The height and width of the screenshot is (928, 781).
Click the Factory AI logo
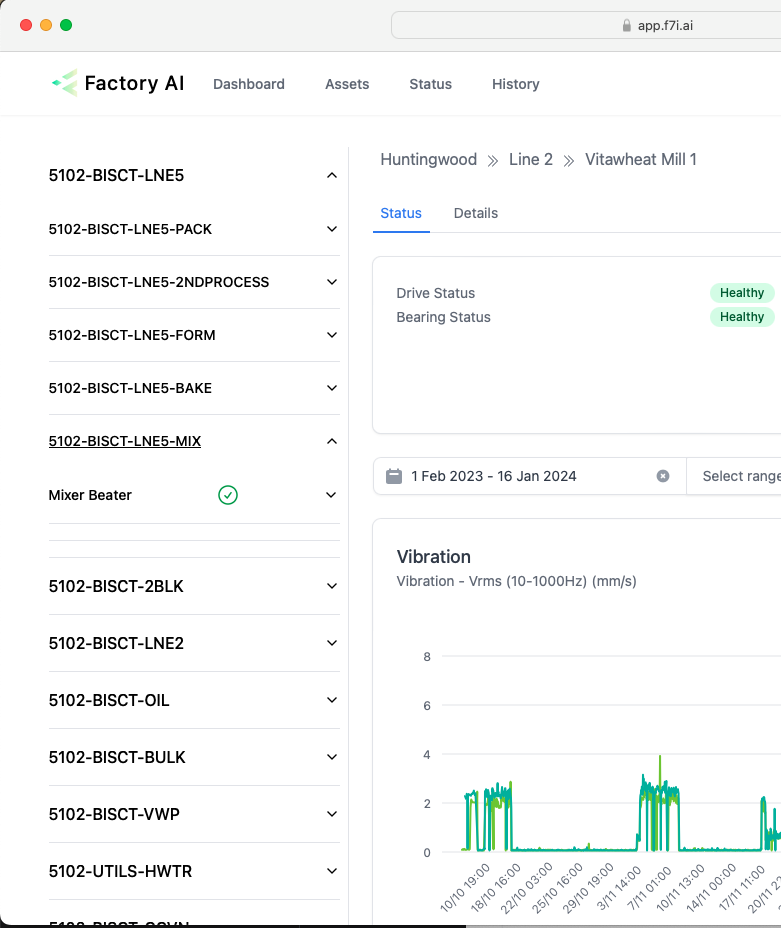(x=118, y=83)
